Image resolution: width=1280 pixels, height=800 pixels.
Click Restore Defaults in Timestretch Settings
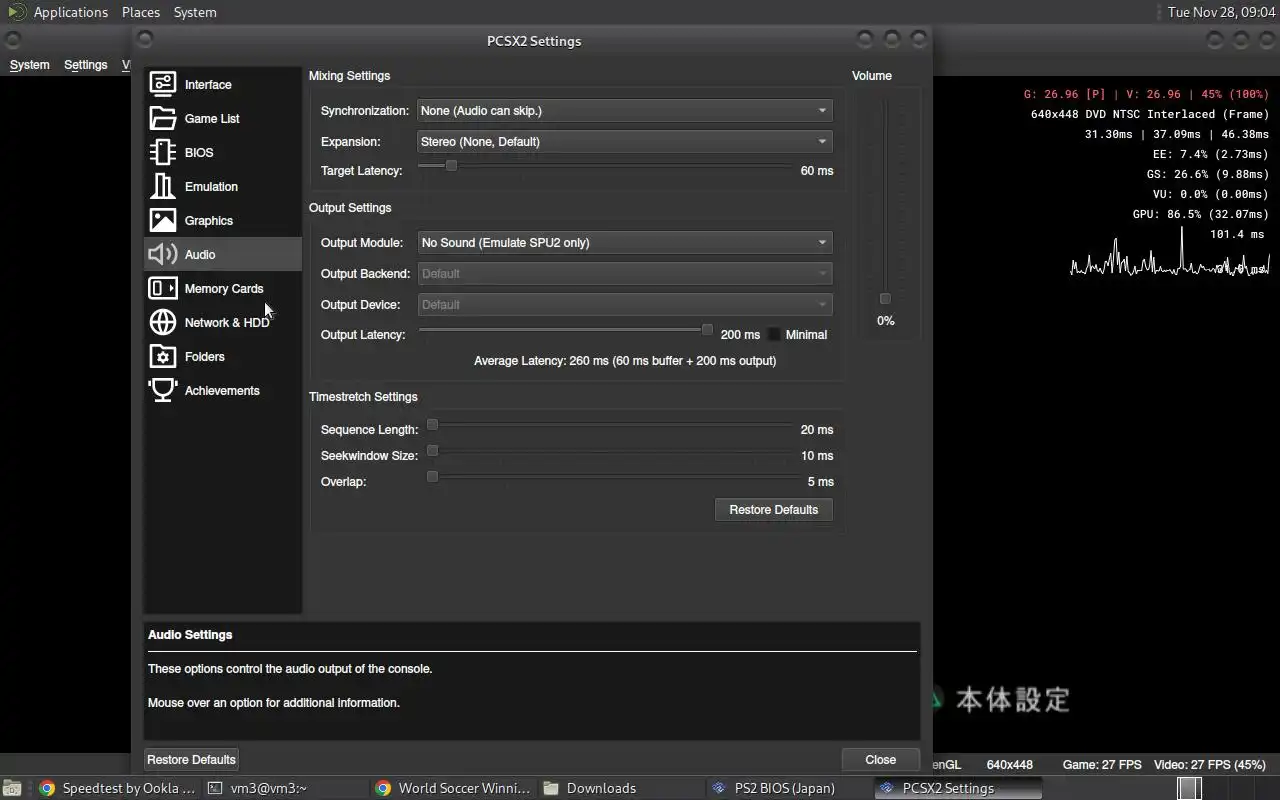point(774,509)
